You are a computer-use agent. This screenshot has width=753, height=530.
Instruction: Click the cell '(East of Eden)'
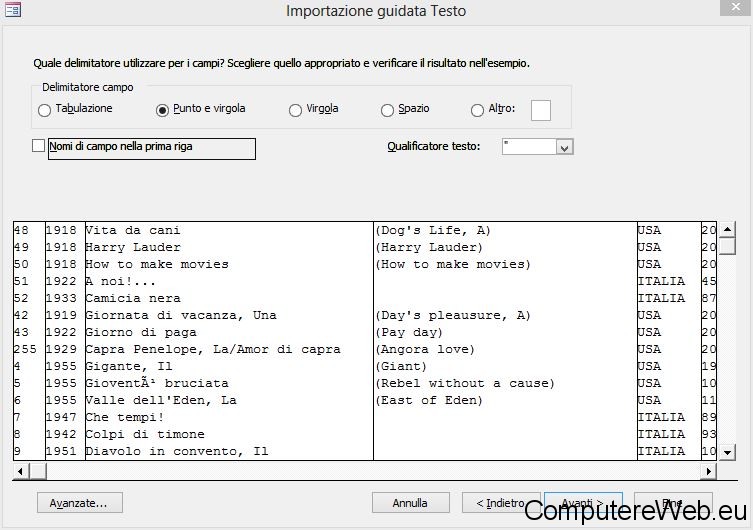click(429, 400)
